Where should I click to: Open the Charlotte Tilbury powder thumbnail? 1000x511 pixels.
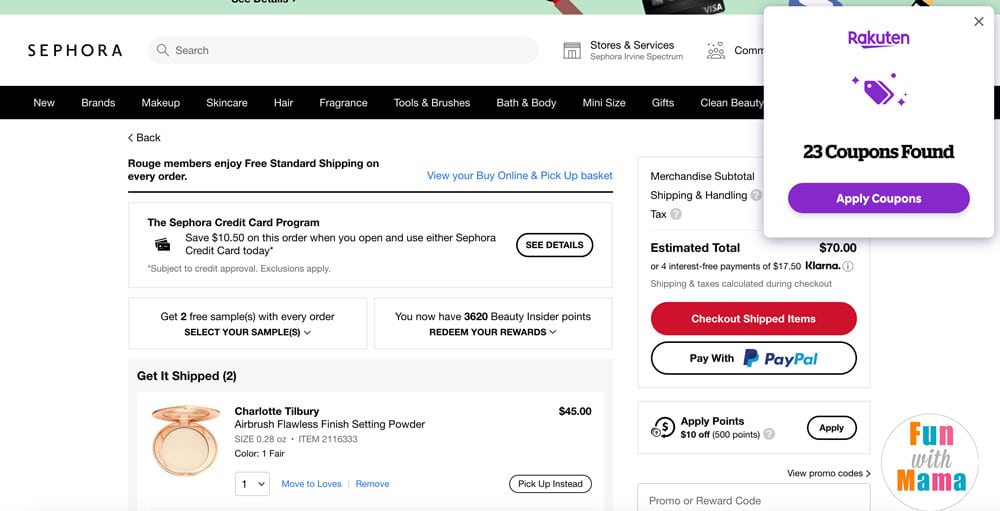click(x=186, y=440)
